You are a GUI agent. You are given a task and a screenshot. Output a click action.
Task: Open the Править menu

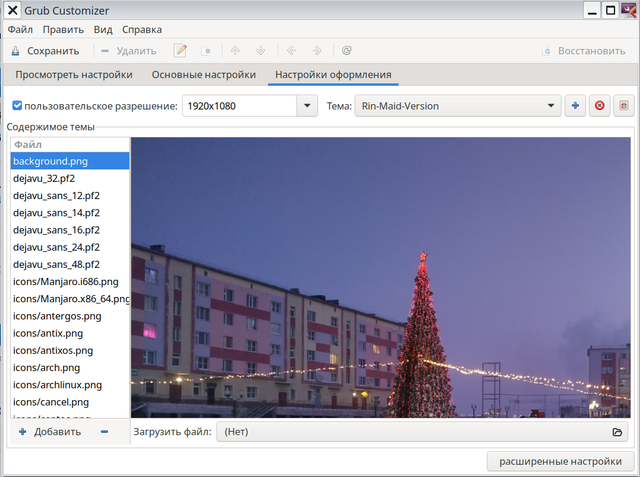pyautogui.click(x=63, y=30)
